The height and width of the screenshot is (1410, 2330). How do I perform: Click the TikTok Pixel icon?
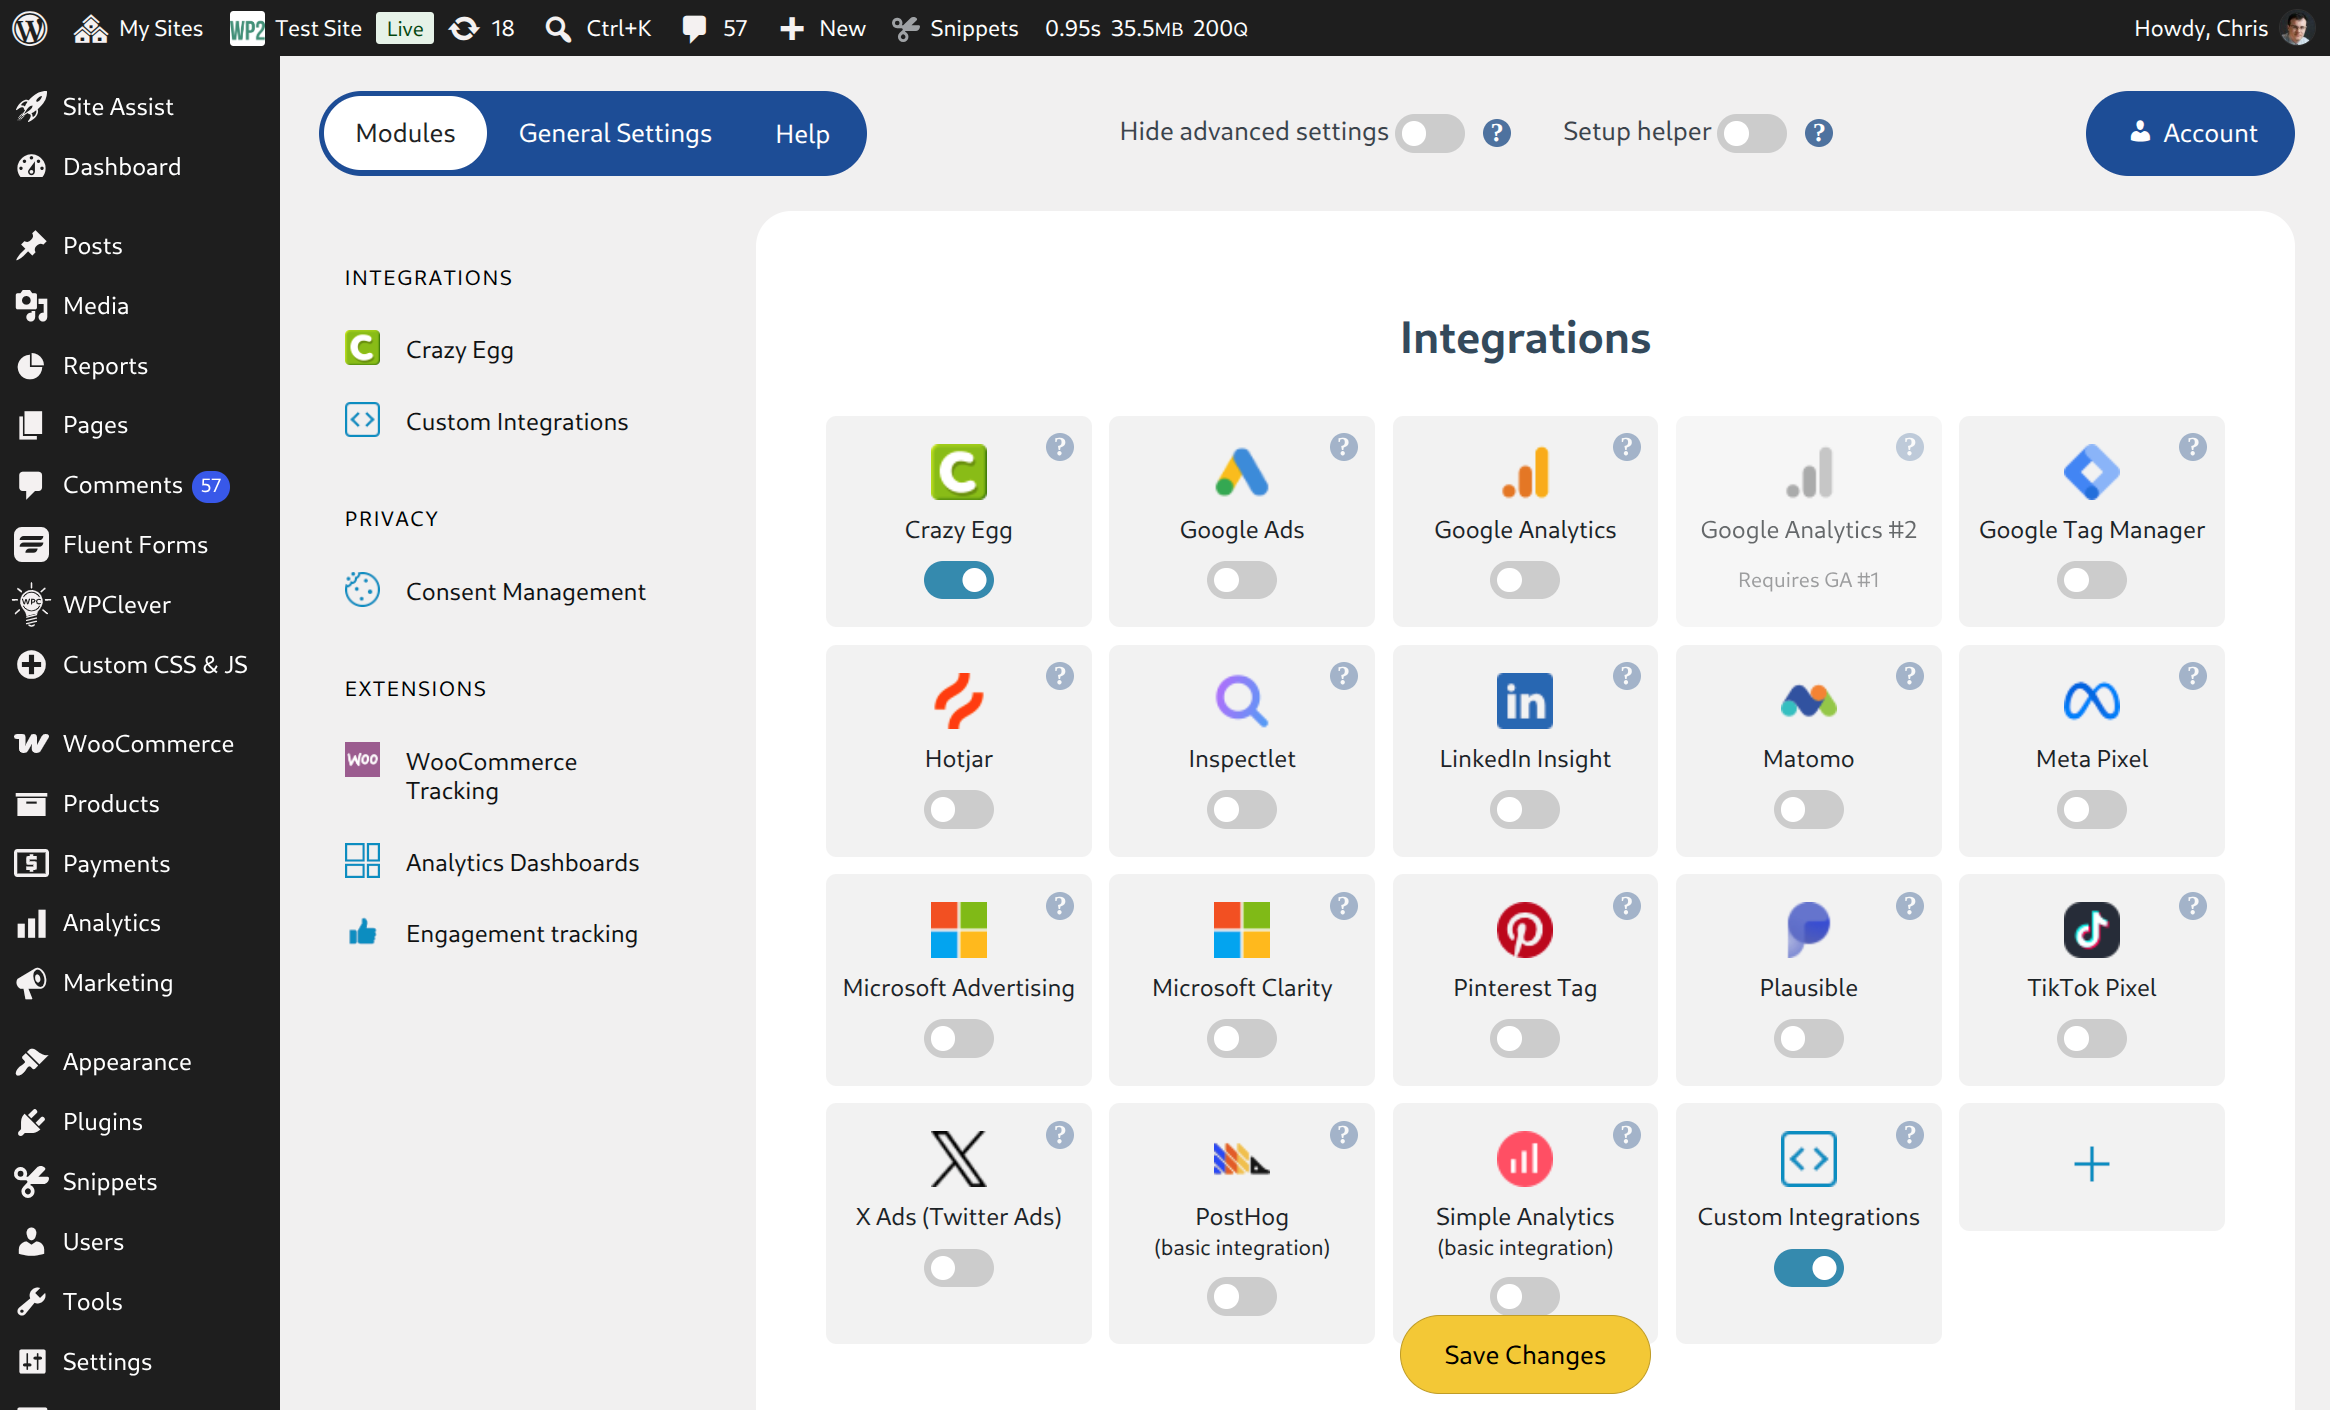click(2091, 930)
